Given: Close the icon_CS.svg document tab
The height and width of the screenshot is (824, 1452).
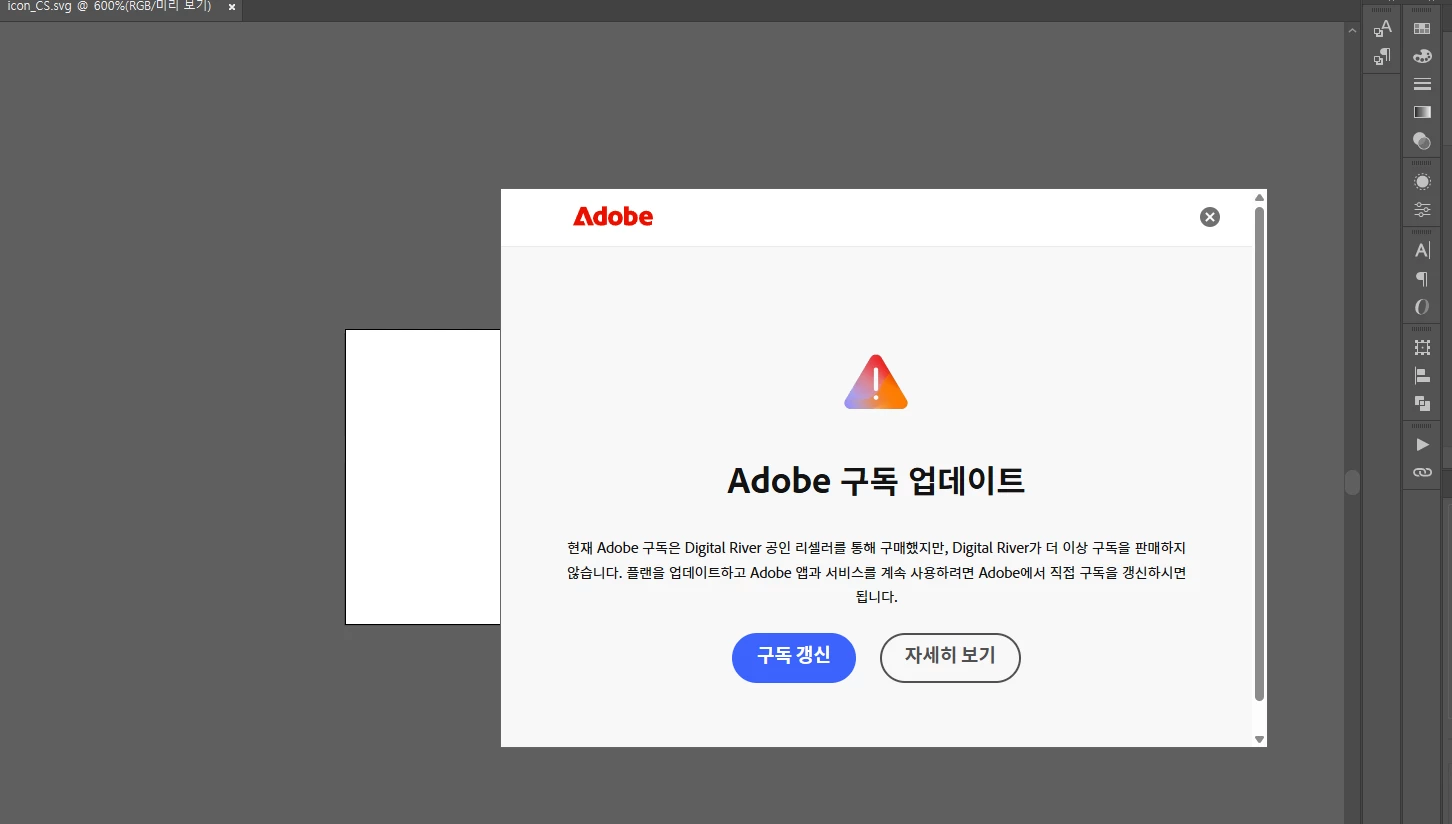Looking at the screenshot, I should [232, 7].
